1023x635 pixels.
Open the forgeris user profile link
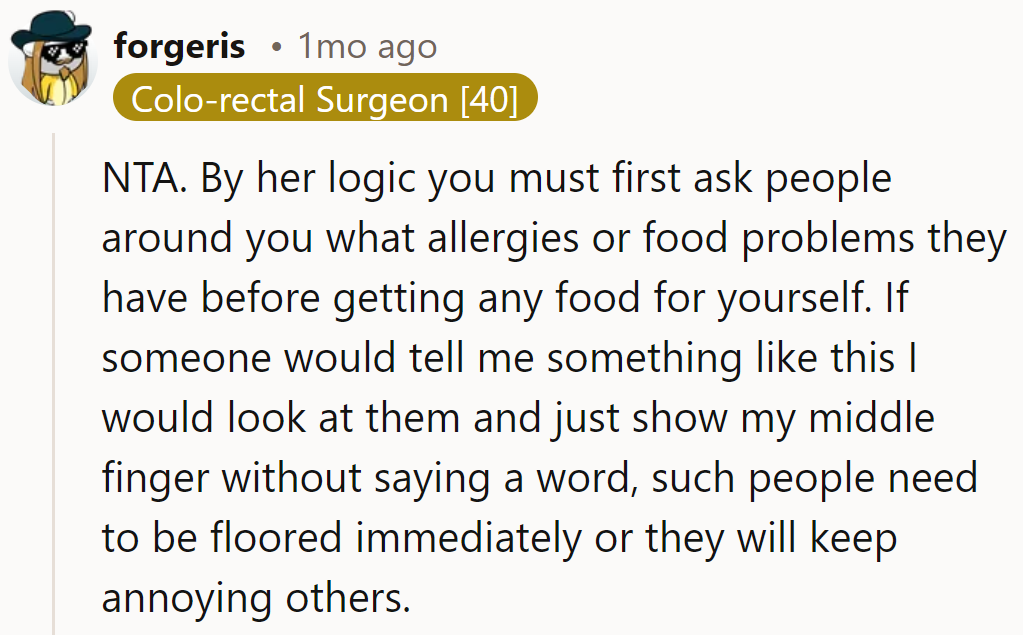click(x=179, y=46)
